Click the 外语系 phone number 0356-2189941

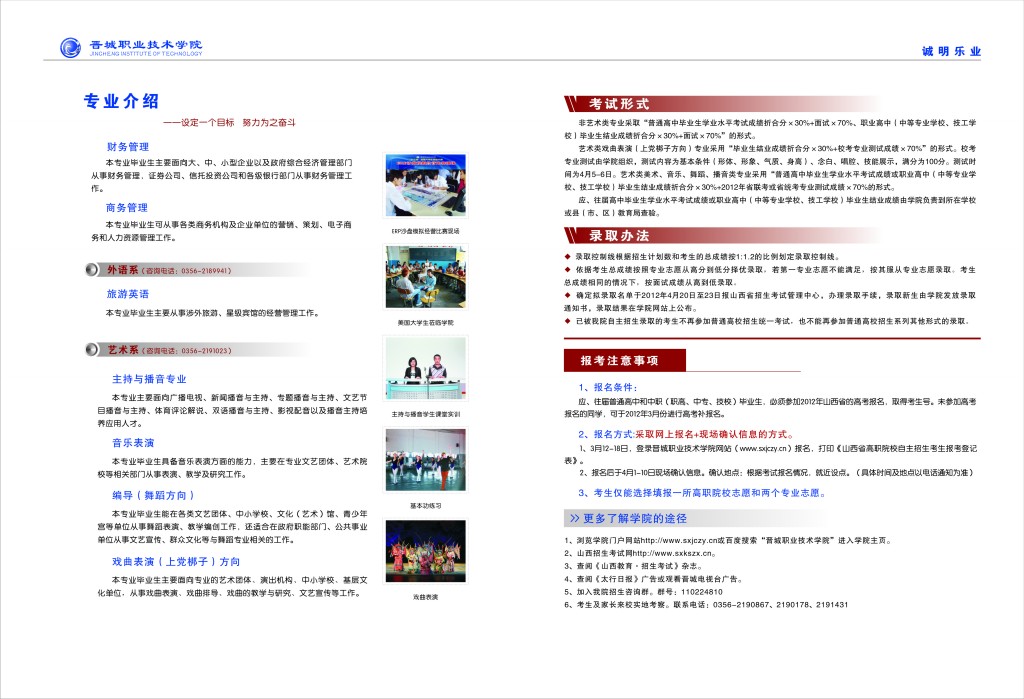pos(206,271)
